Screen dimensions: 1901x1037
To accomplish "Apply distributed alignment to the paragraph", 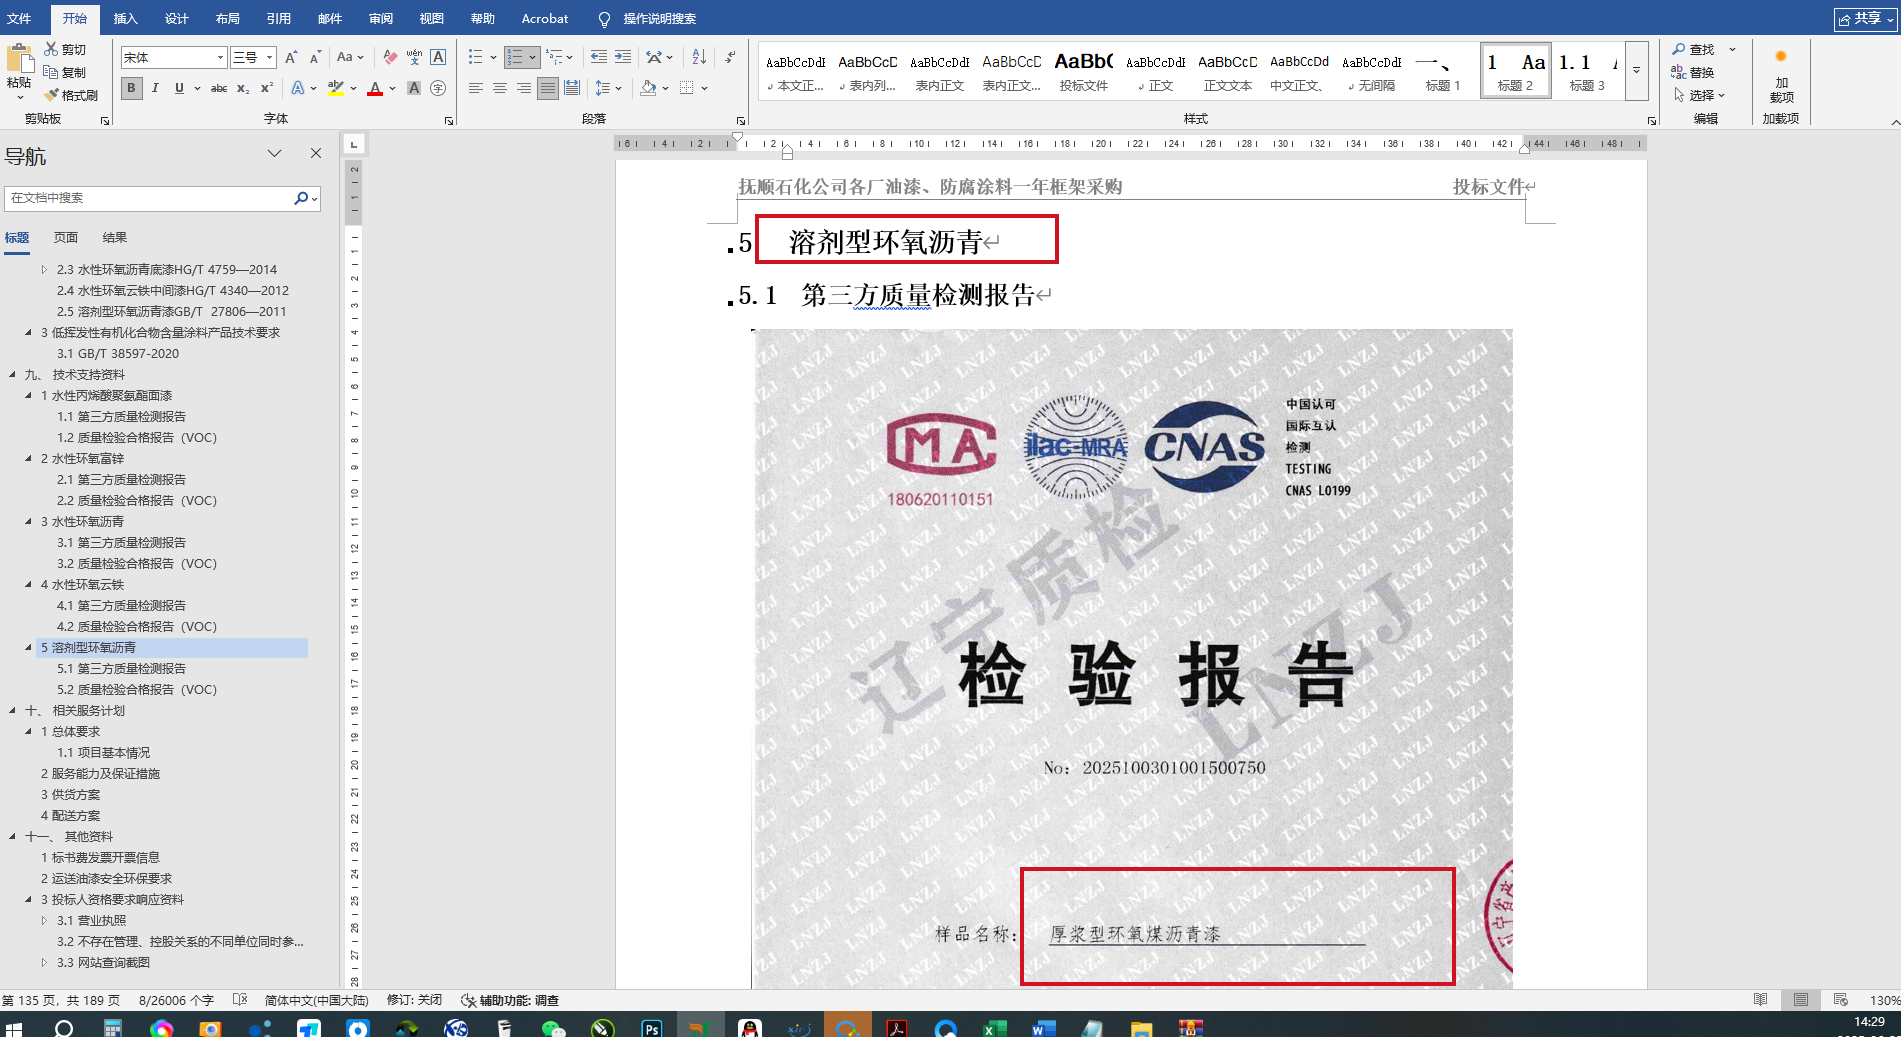I will [572, 88].
